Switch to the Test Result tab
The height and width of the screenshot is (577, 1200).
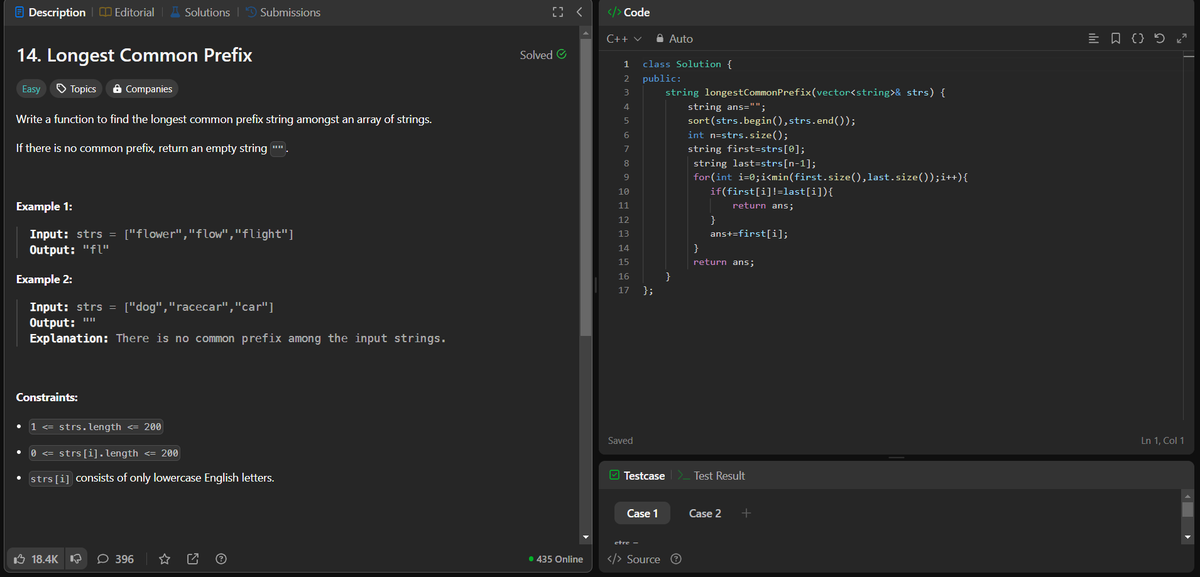point(711,476)
